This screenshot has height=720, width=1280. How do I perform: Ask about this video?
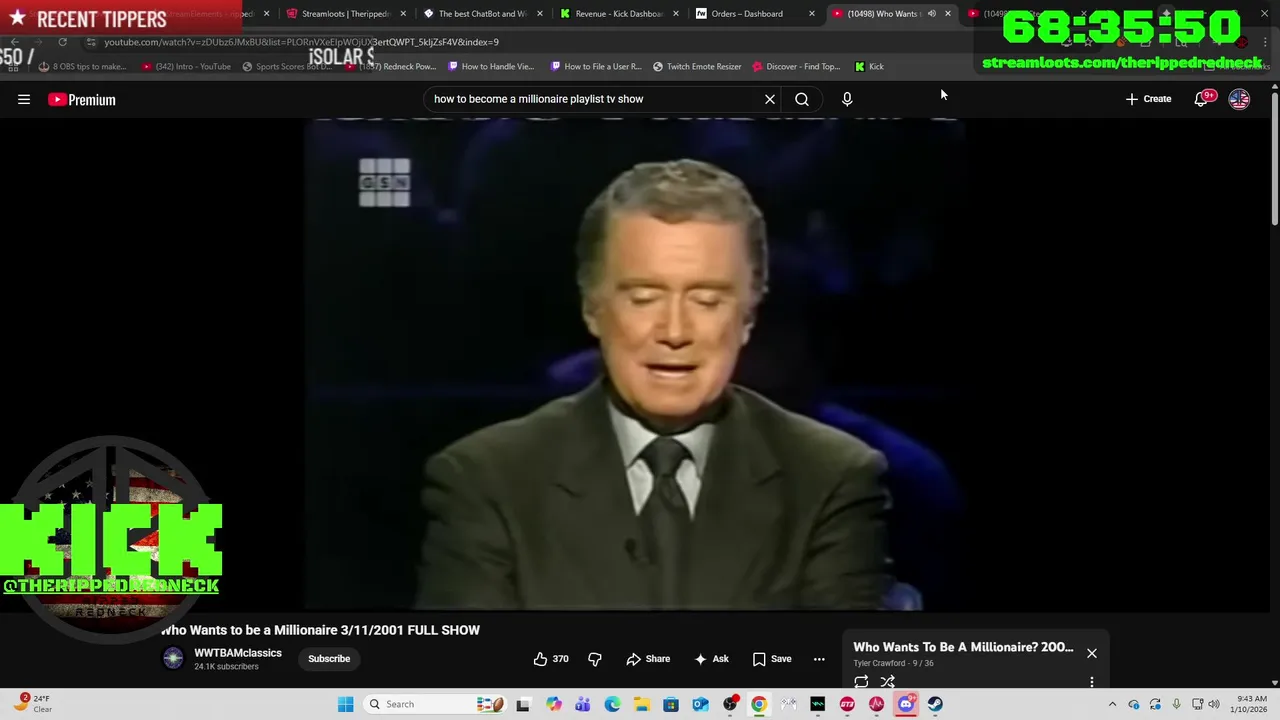pos(711,659)
